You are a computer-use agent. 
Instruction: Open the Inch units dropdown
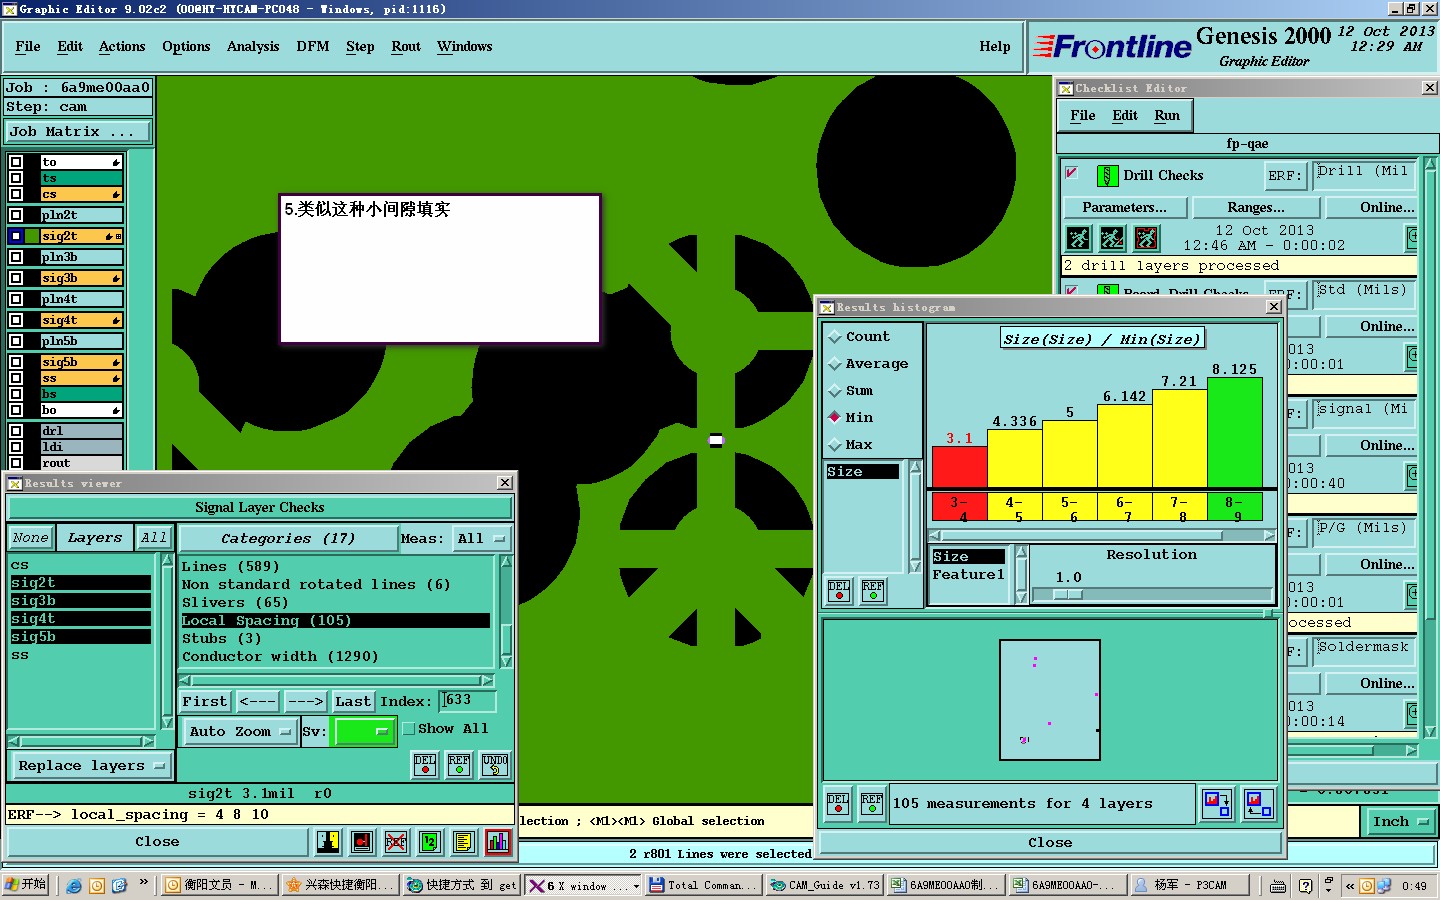coord(1400,822)
